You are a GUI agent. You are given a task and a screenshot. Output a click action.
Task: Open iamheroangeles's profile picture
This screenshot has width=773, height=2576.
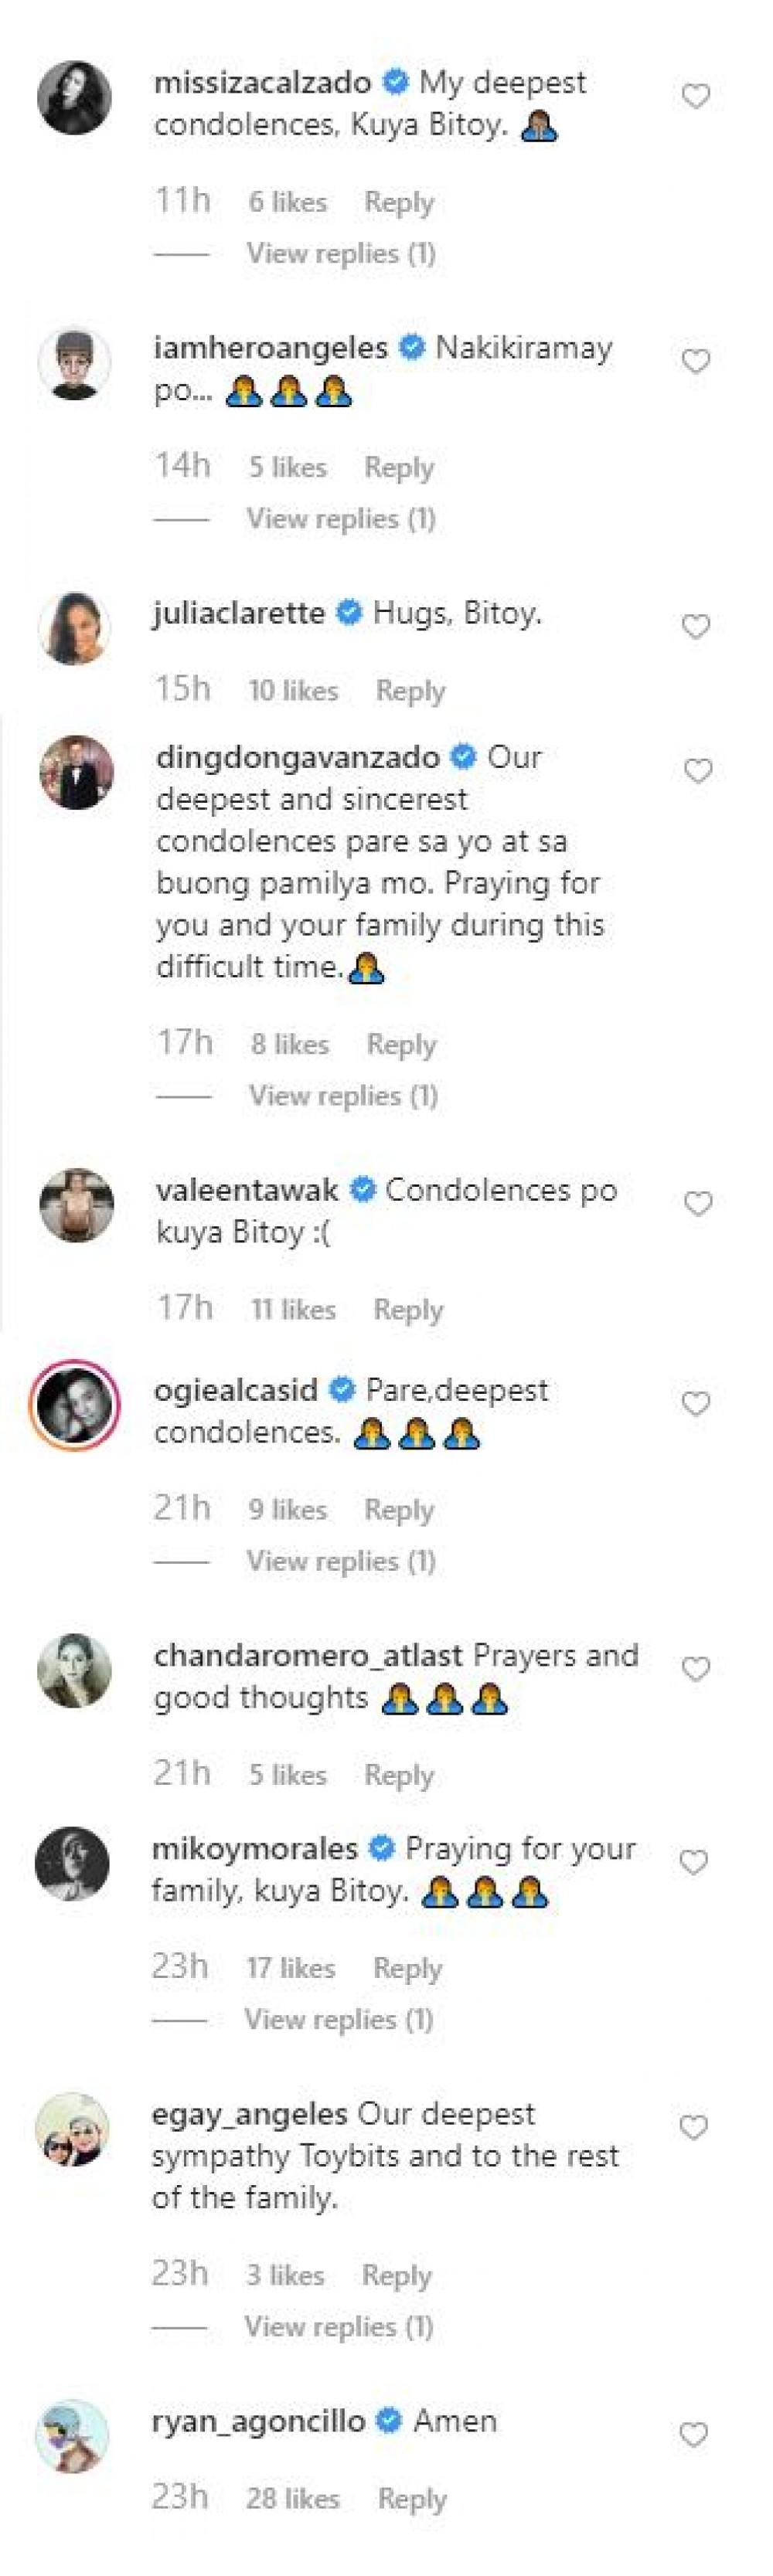point(74,362)
